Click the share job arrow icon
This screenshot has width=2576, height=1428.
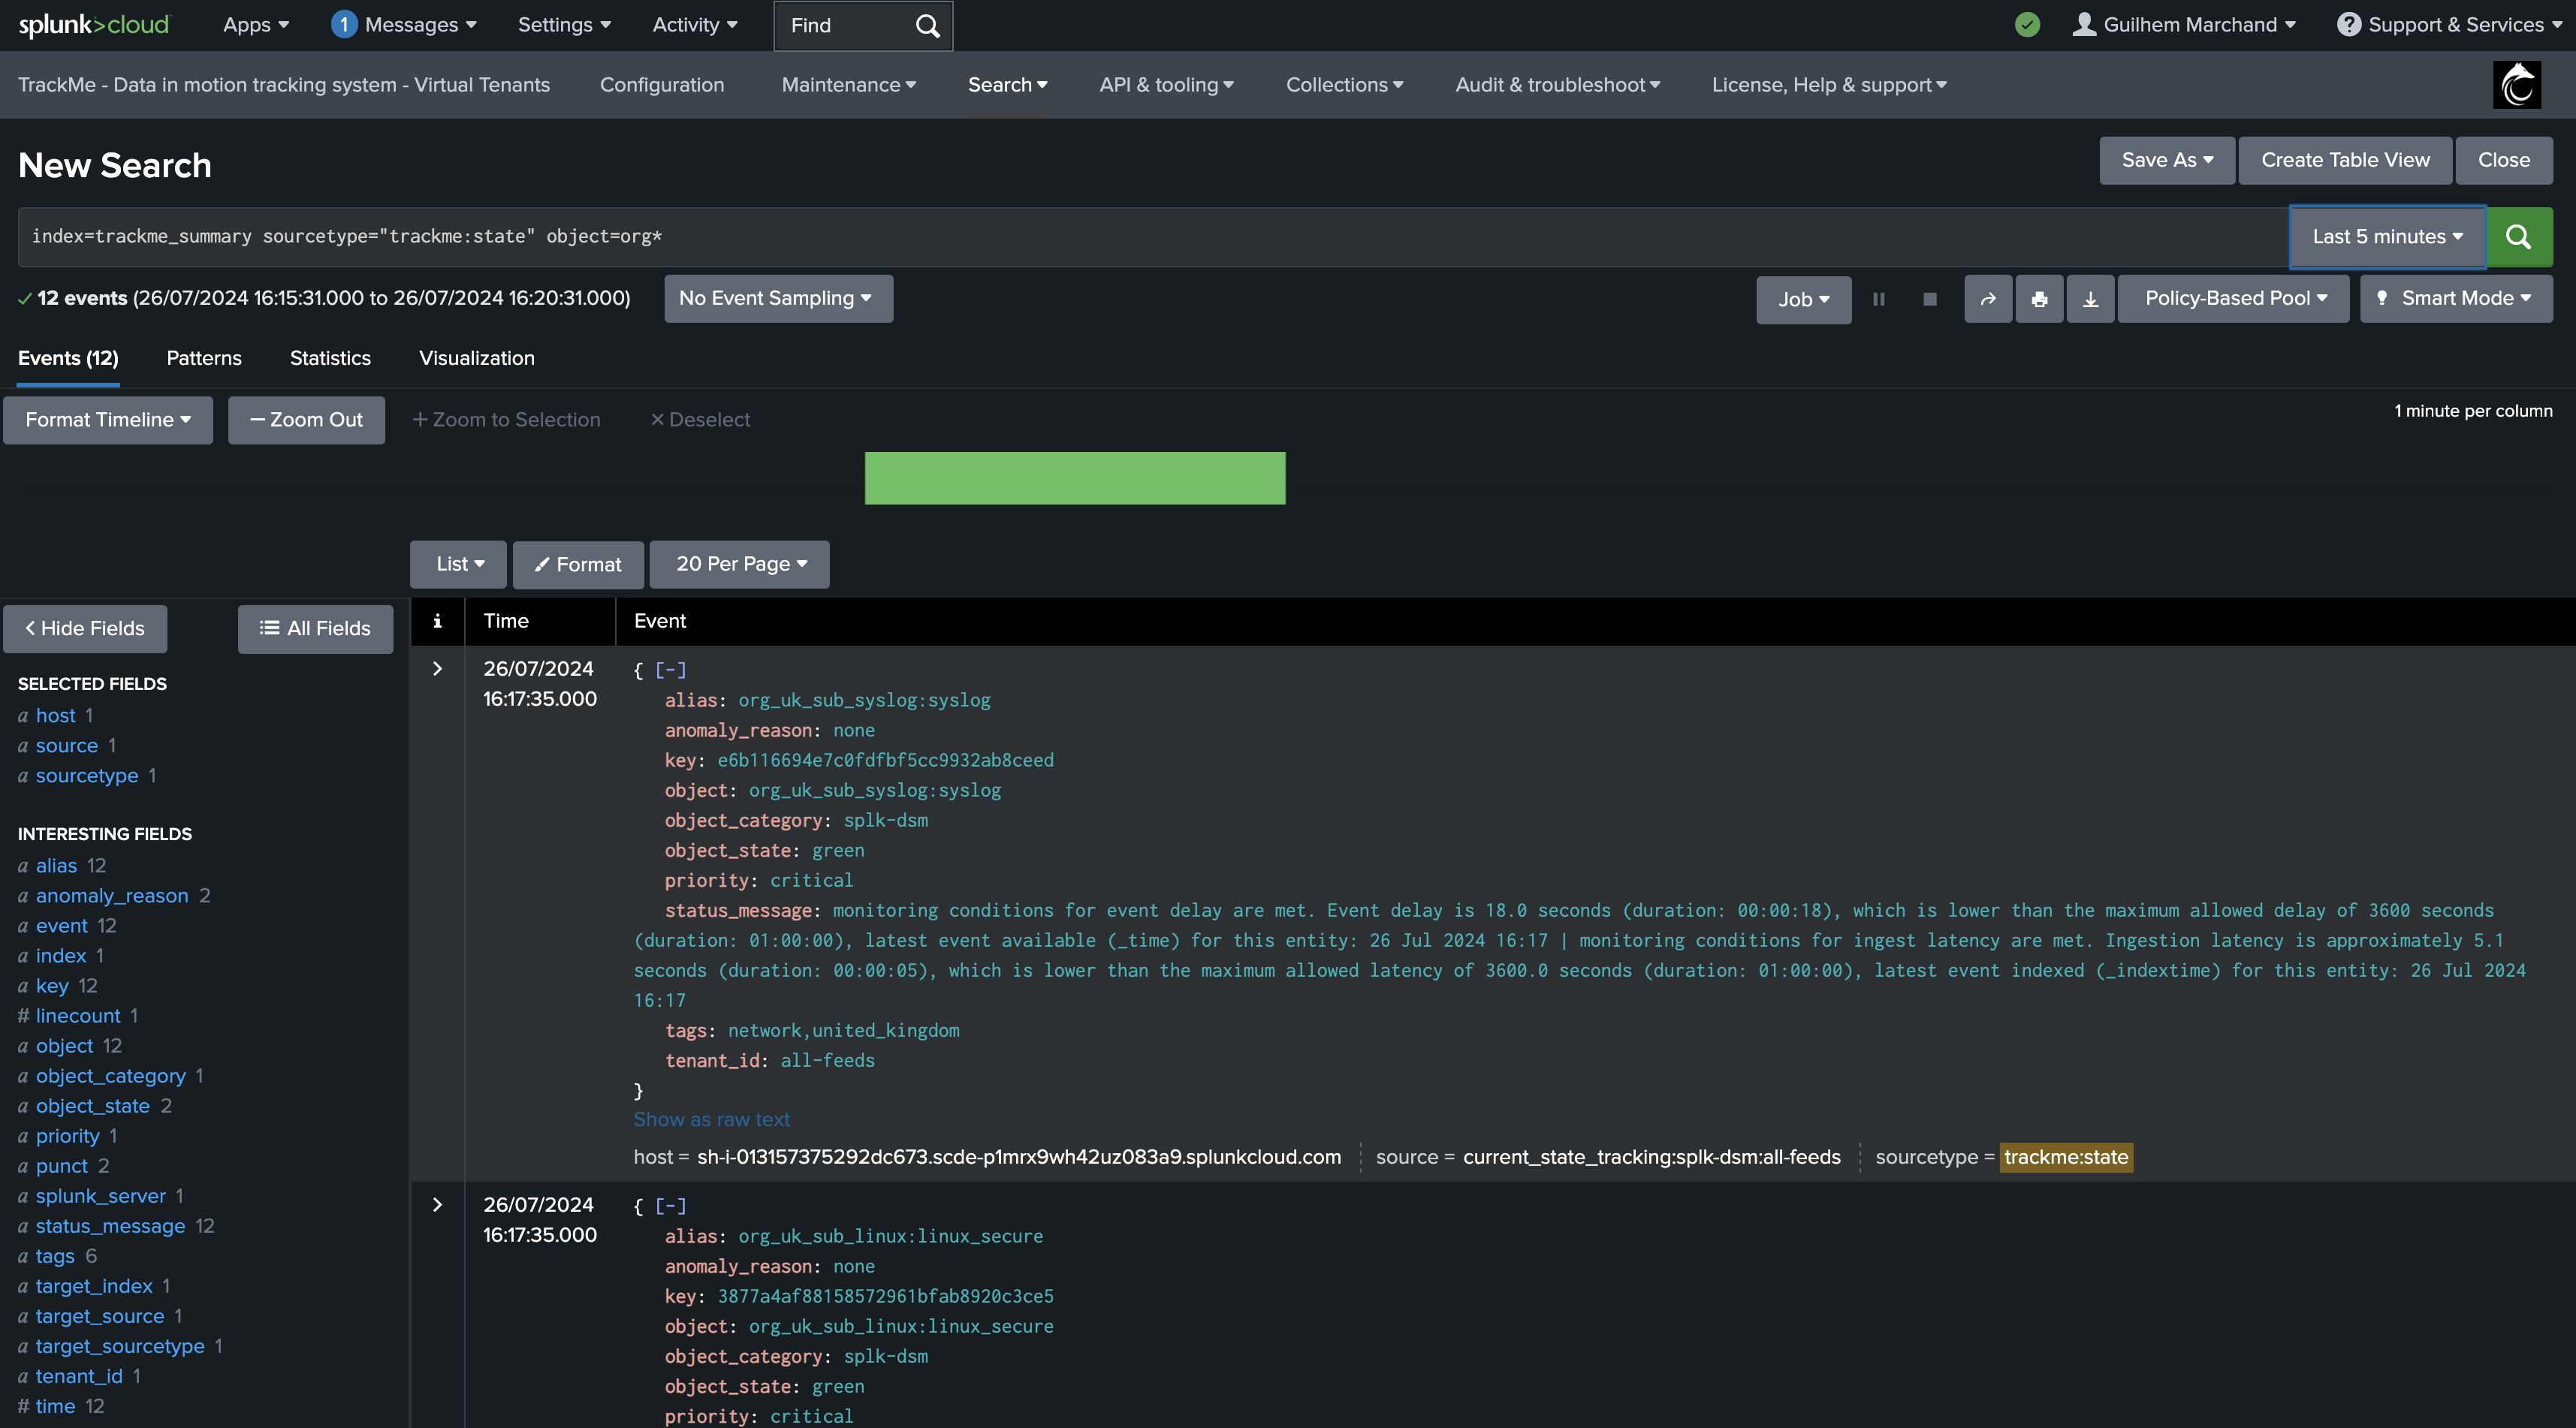point(1988,299)
